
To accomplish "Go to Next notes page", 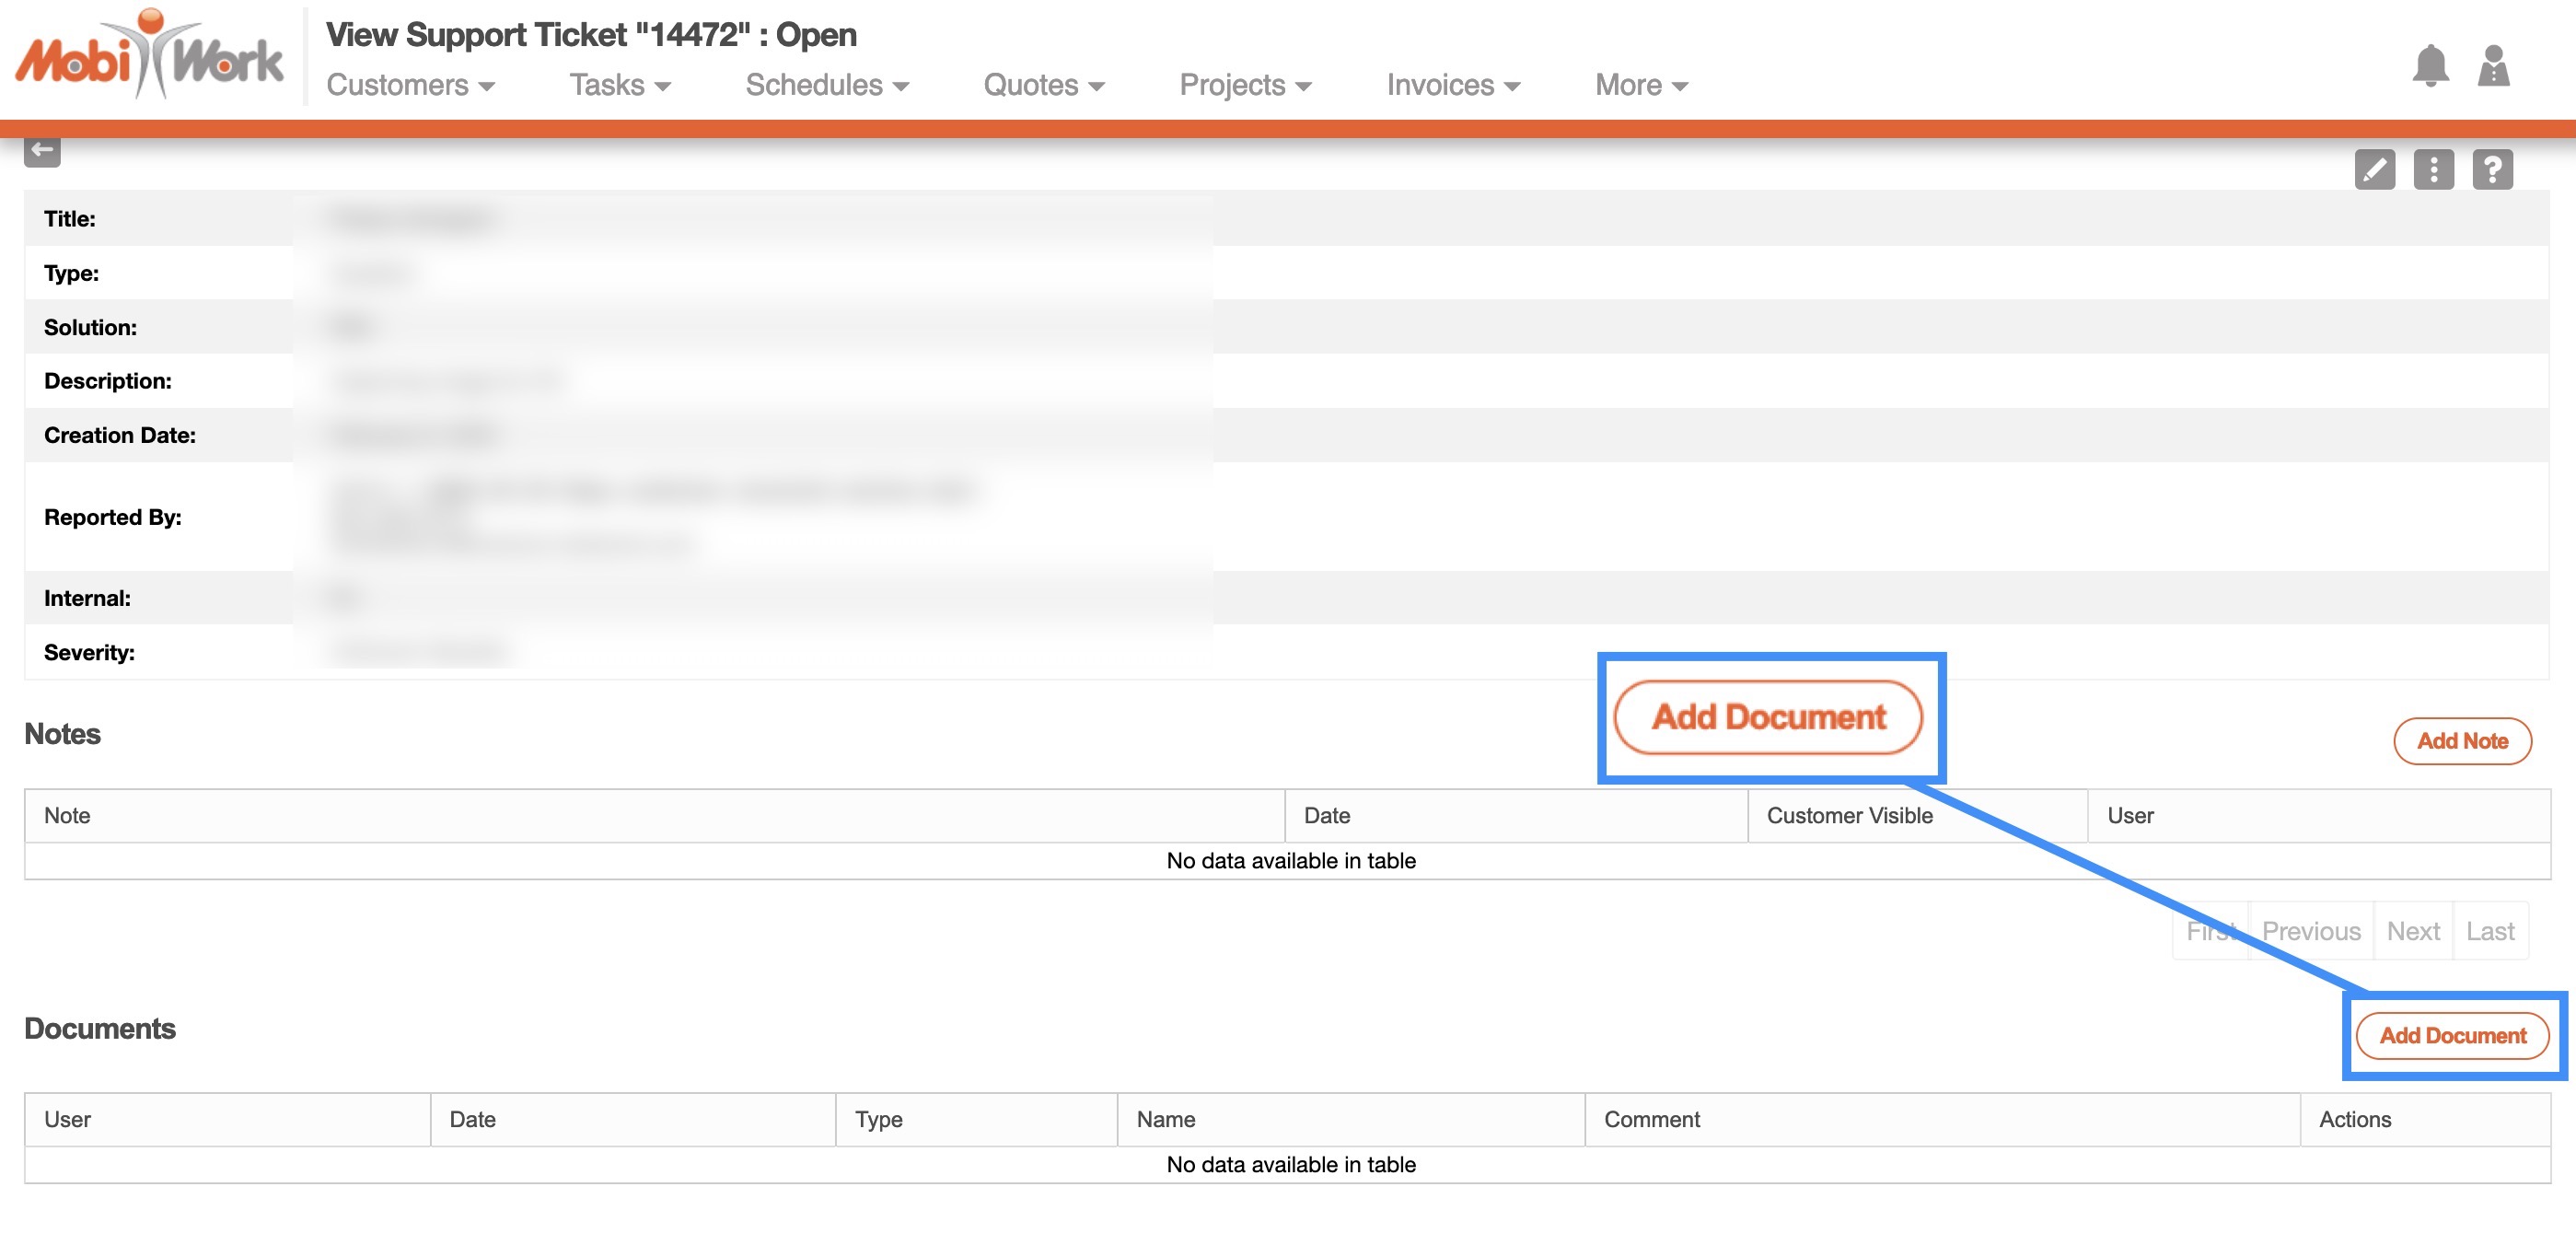I will coord(2412,931).
